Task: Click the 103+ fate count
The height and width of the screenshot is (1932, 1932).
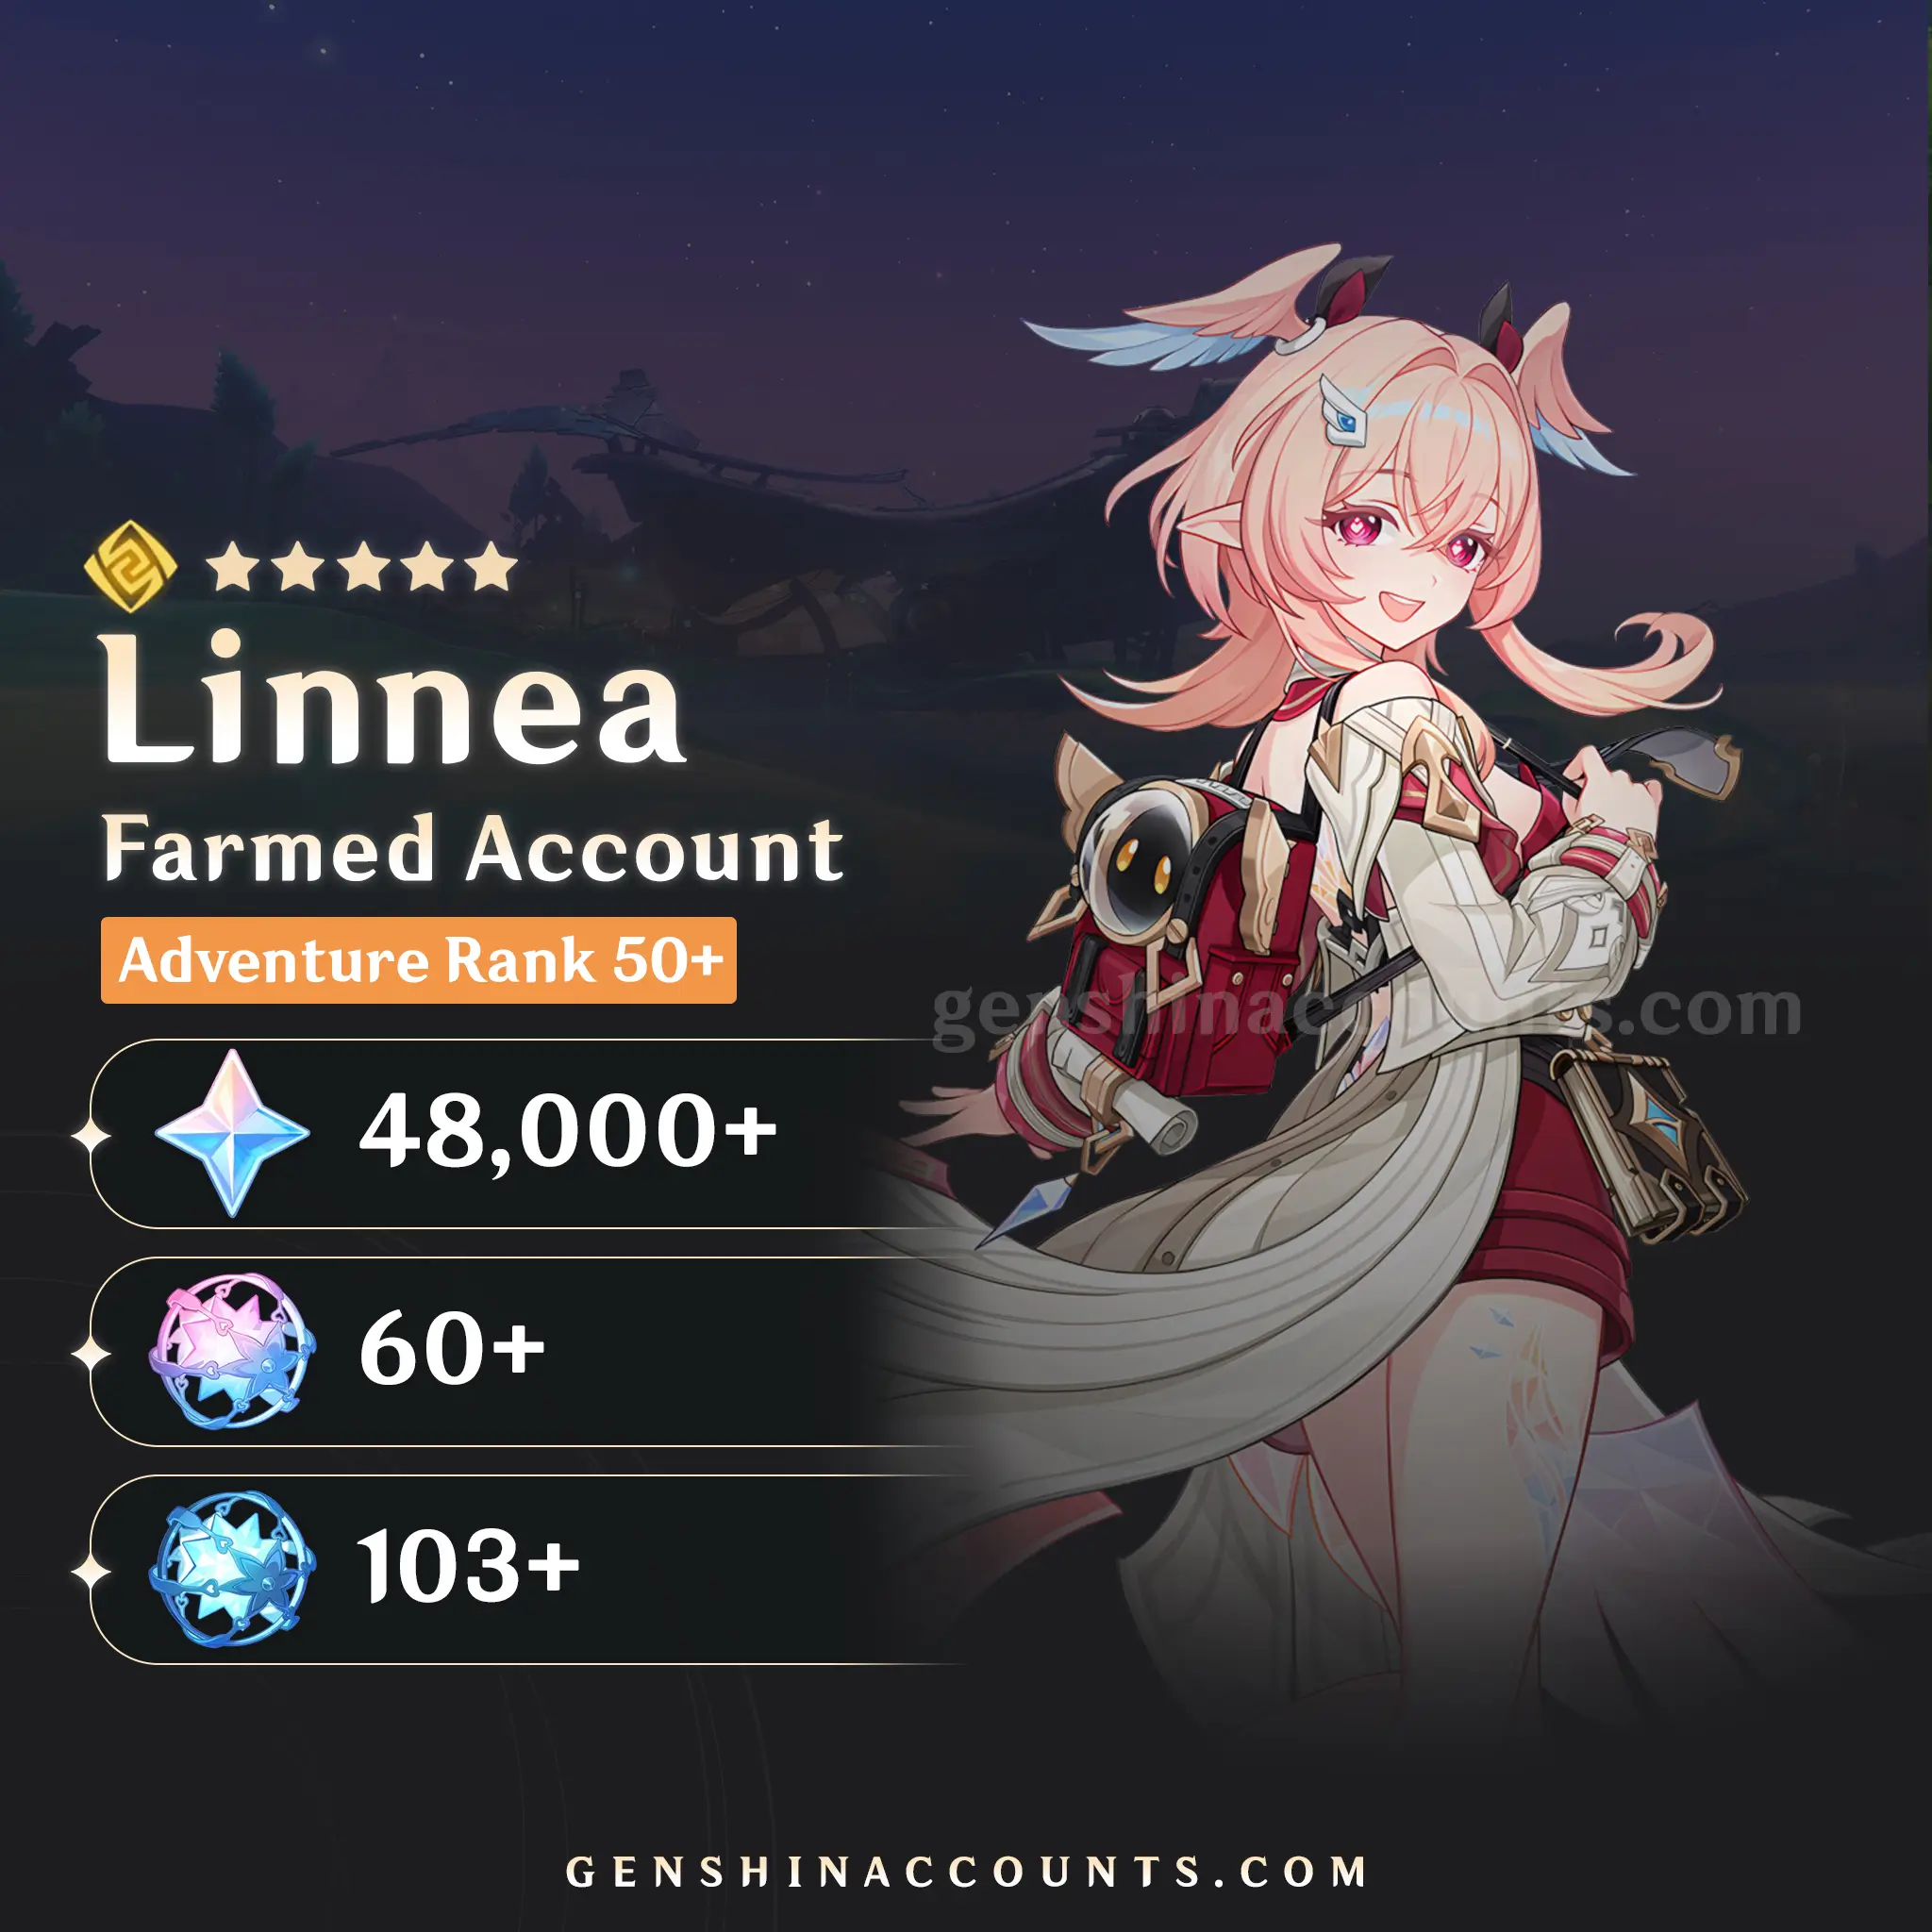Action: (468, 1566)
